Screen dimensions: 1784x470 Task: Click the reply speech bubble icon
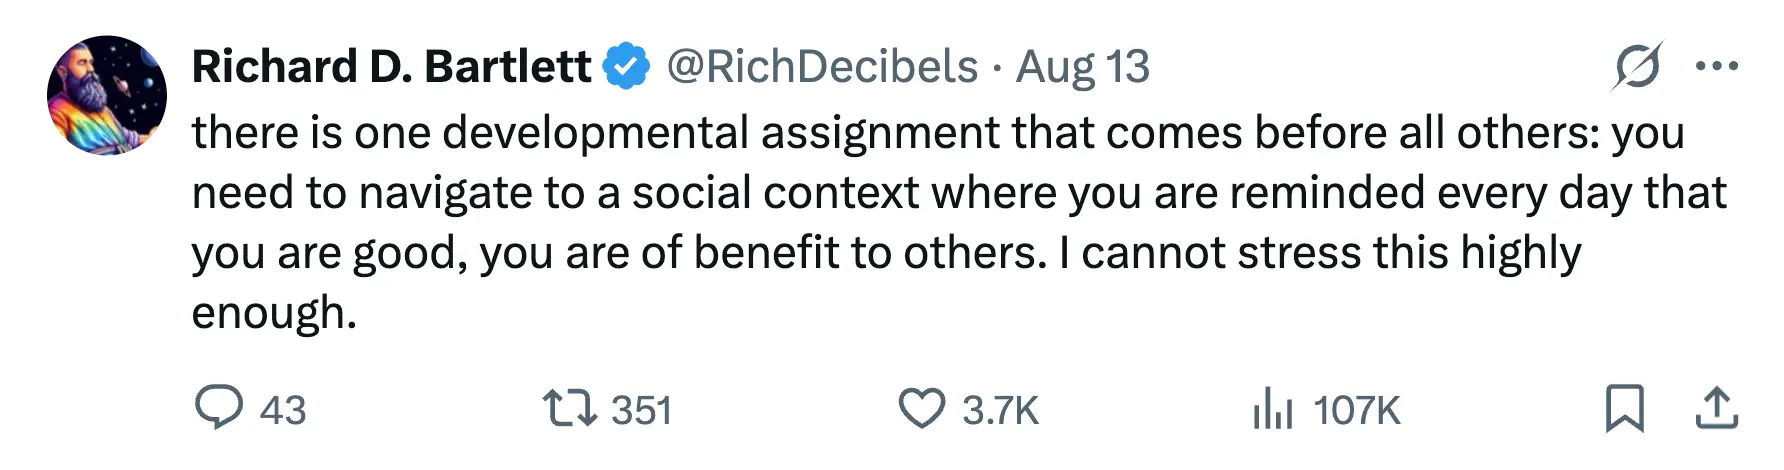point(218,408)
